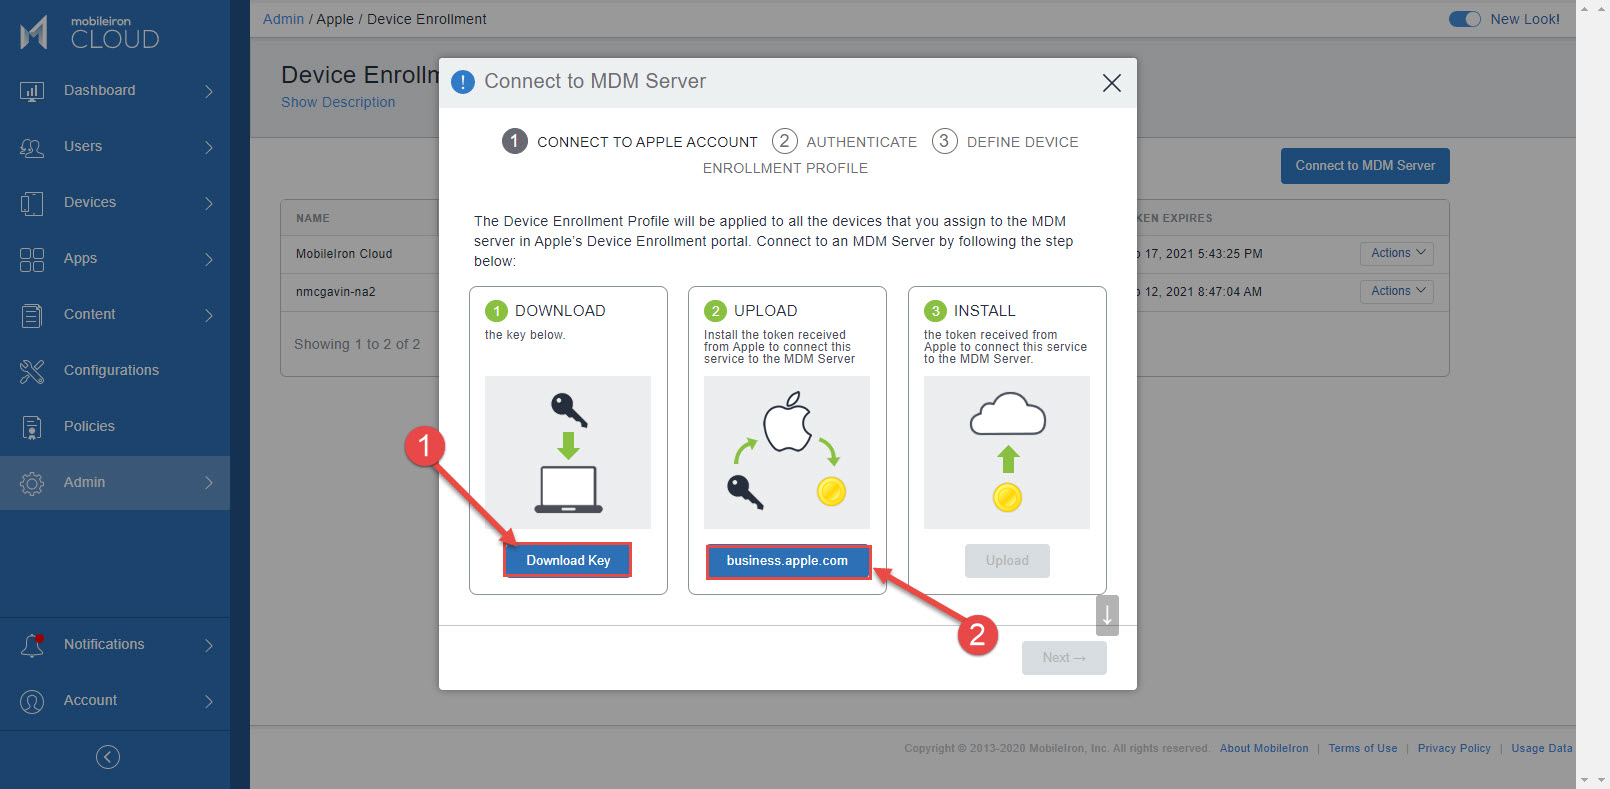
Task: Open Actions dropdown for MobileIron Cloud row
Action: point(1396,254)
